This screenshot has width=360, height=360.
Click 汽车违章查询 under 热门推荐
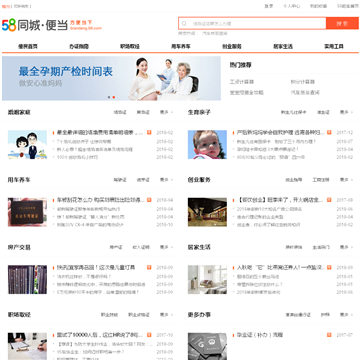(305, 92)
